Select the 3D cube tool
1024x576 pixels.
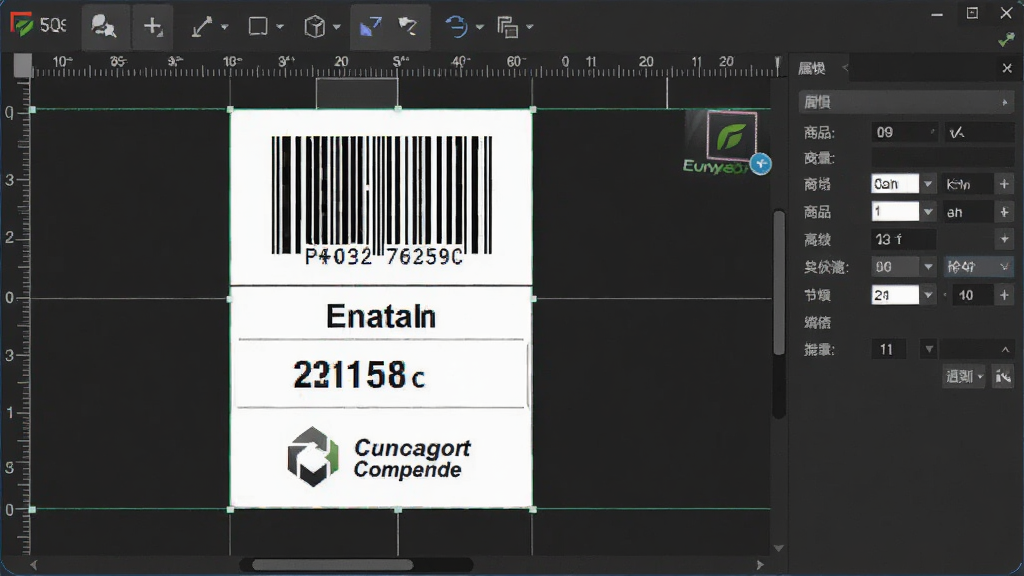click(315, 27)
